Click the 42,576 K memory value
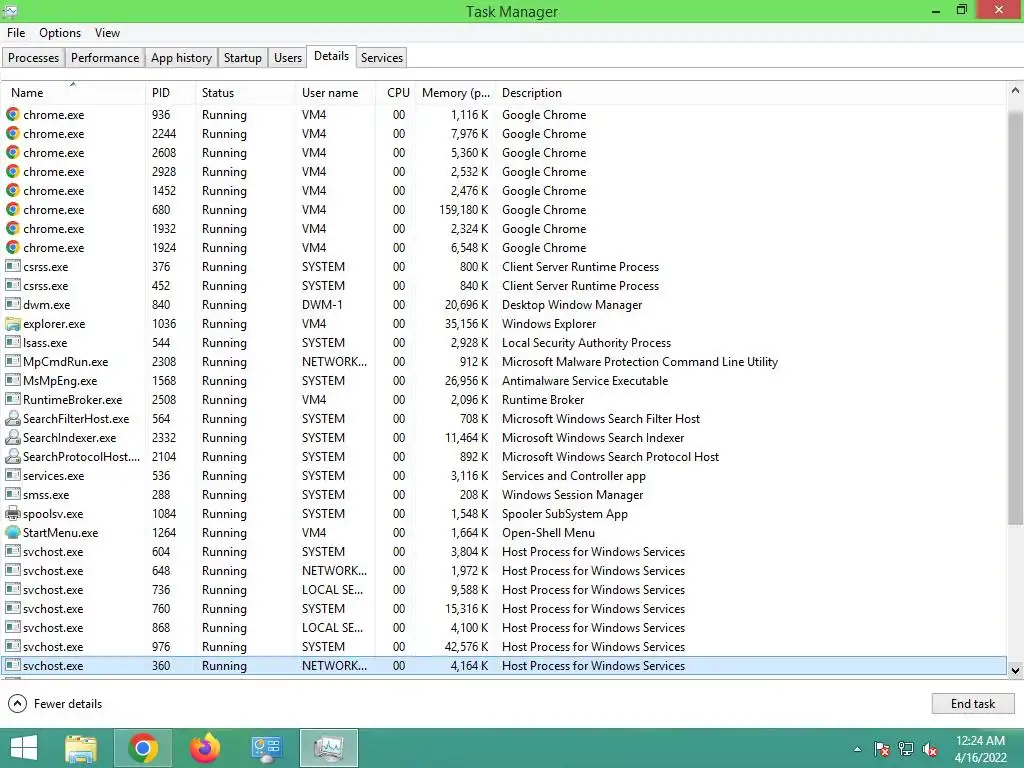The height and width of the screenshot is (768, 1024). [467, 647]
